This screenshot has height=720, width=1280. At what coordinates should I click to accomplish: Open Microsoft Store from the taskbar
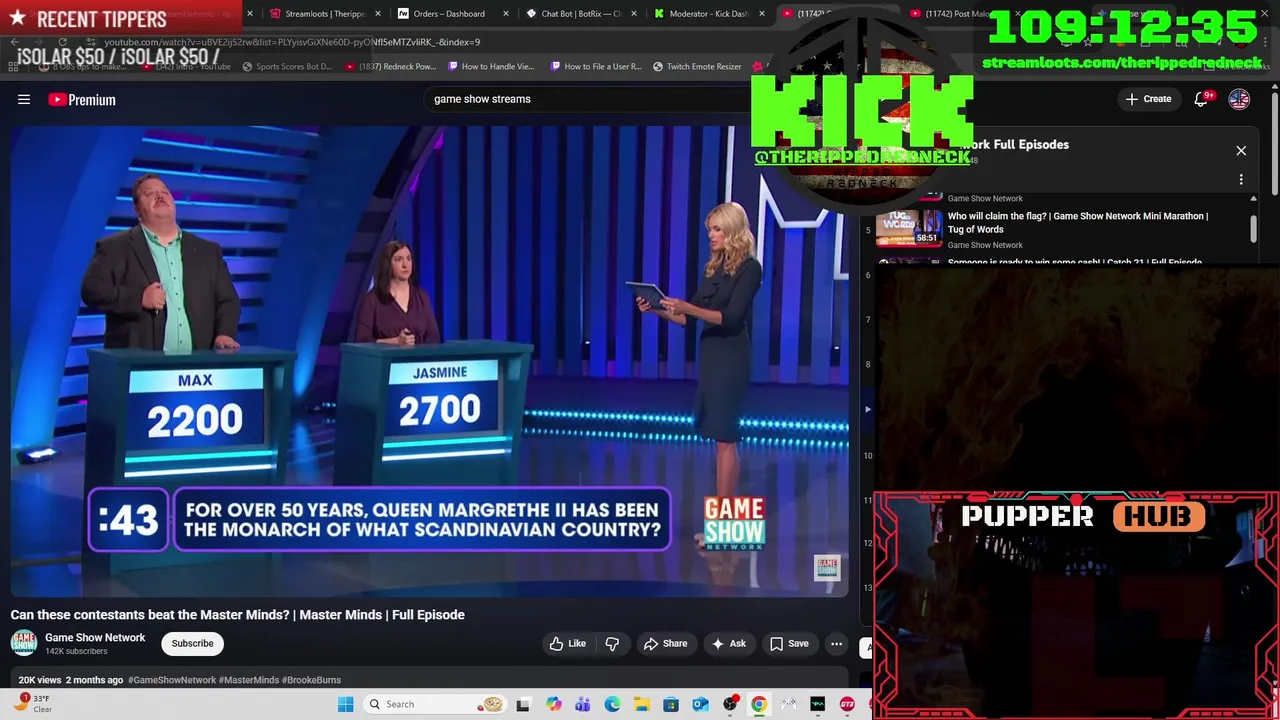tap(671, 704)
